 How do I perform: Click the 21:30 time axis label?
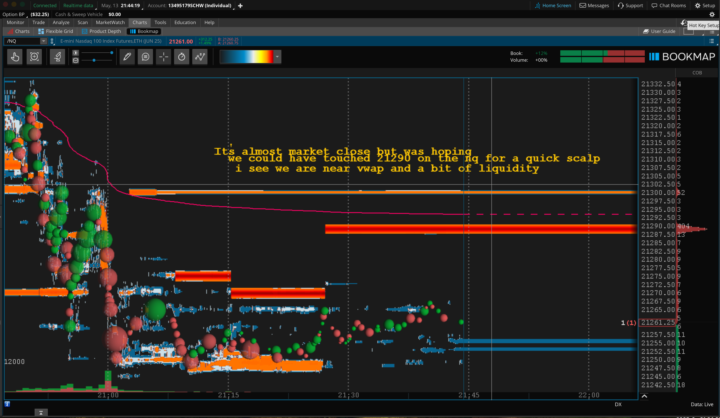348,395
